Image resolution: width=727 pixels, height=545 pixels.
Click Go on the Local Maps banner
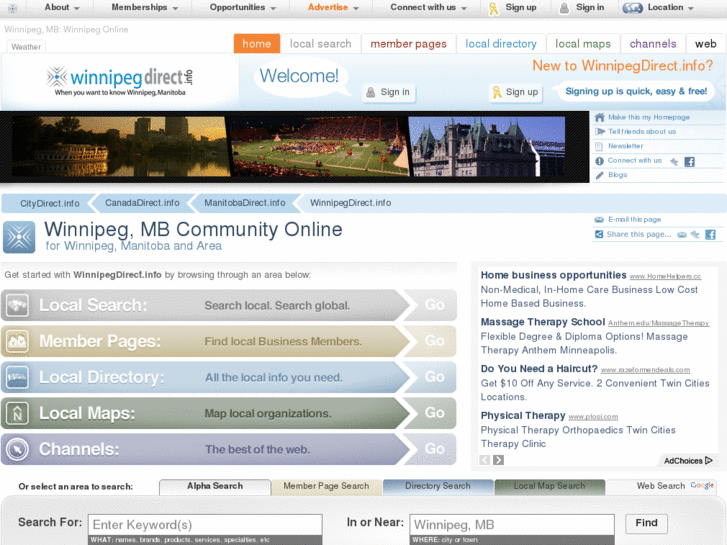(x=434, y=413)
